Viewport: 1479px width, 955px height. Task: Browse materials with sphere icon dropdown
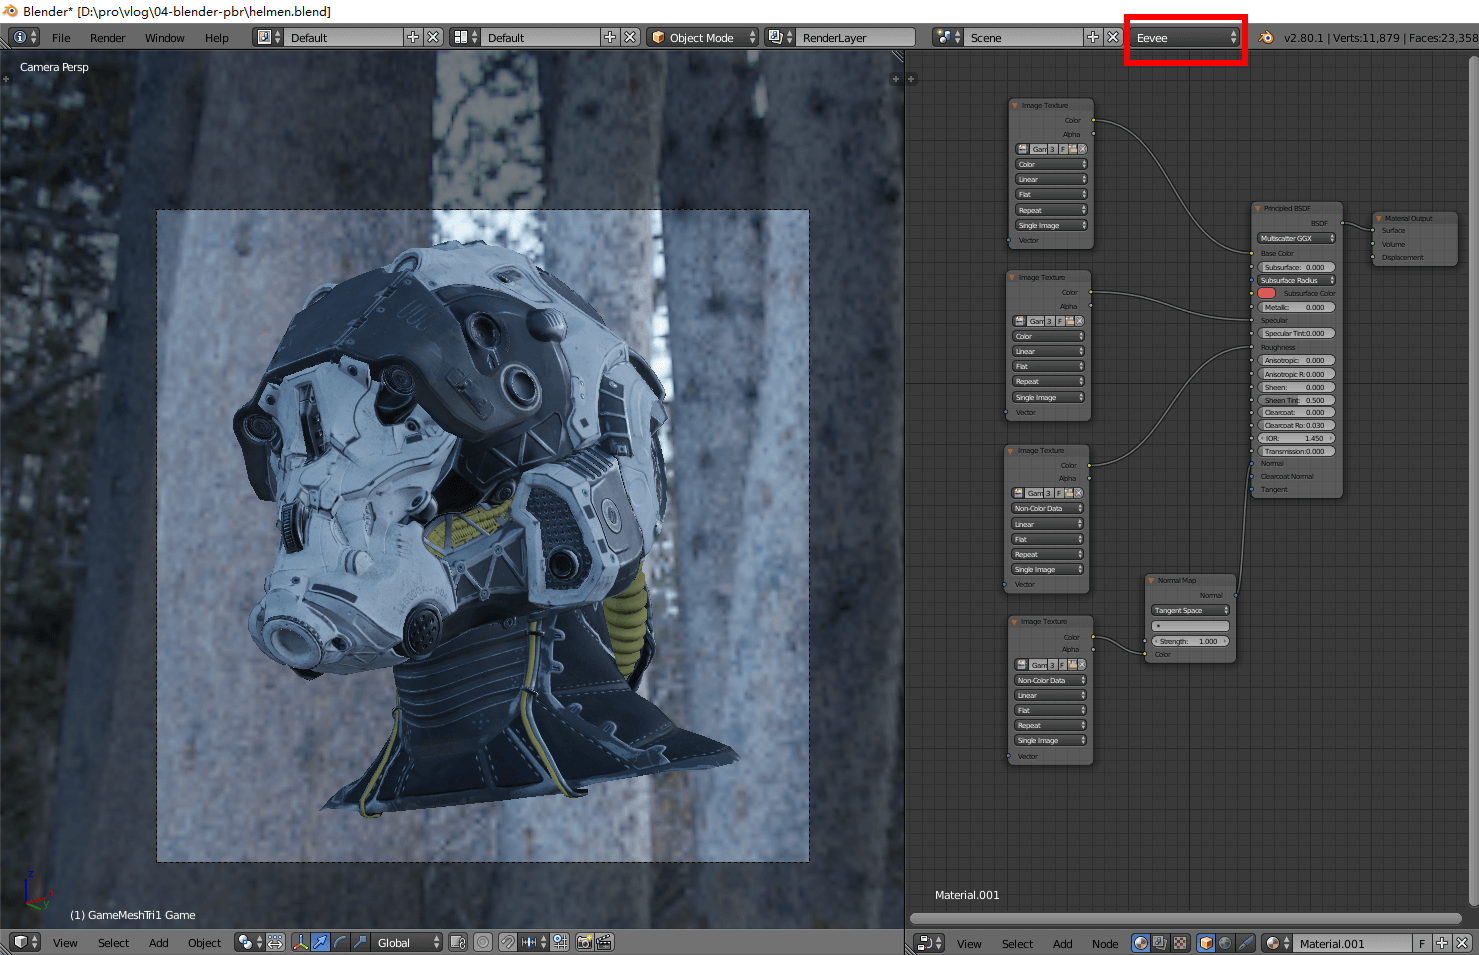point(1275,943)
